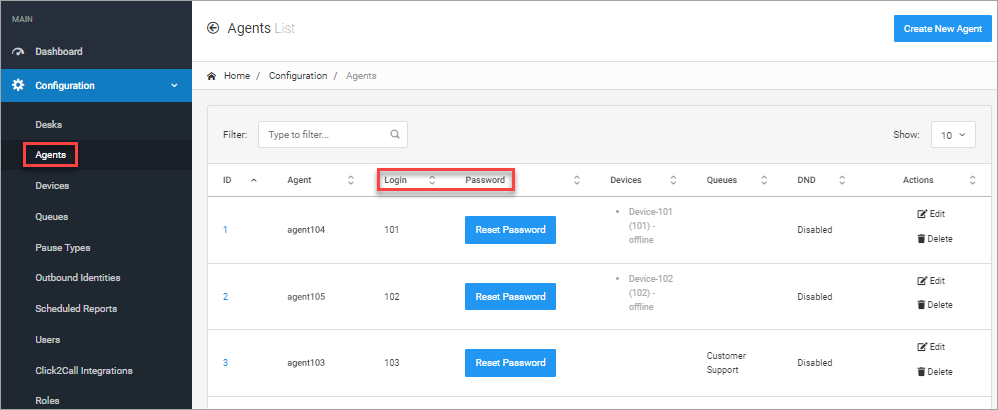This screenshot has width=998, height=410.
Task: Click Device-102 offline entry
Action: coord(650,293)
